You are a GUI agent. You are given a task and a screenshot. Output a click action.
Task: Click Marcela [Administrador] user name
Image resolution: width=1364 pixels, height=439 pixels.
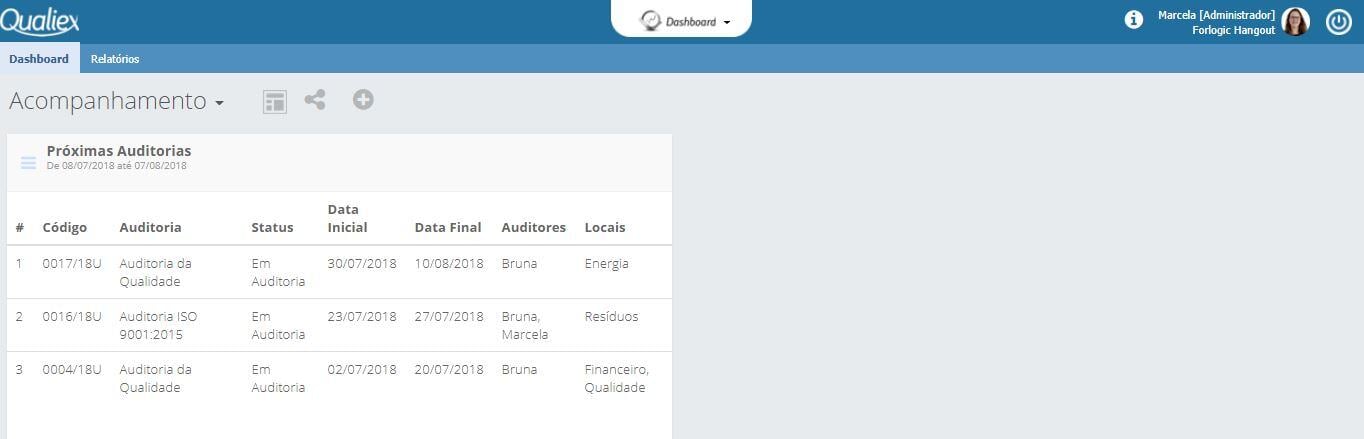click(1216, 15)
